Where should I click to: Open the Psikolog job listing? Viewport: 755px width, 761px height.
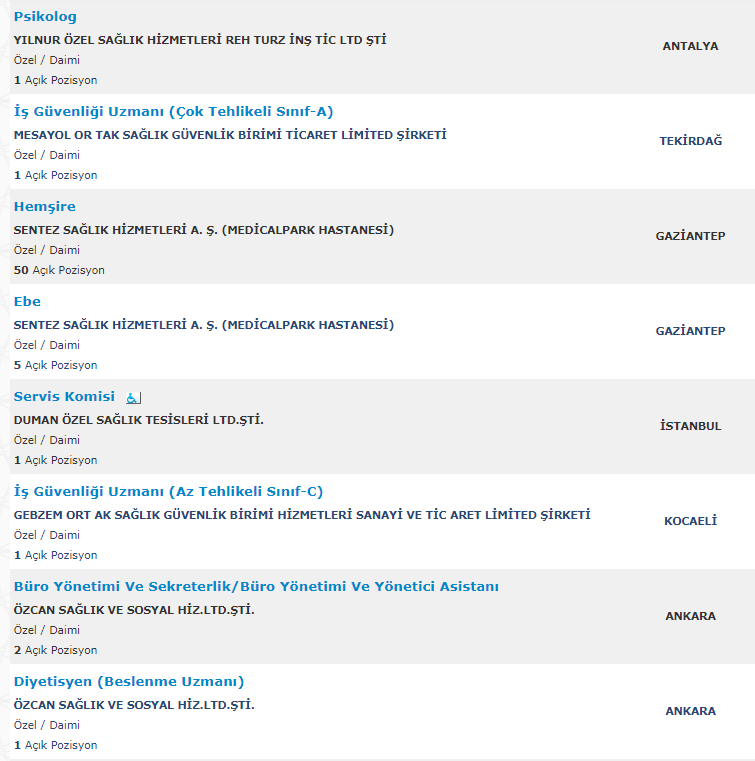coord(45,17)
